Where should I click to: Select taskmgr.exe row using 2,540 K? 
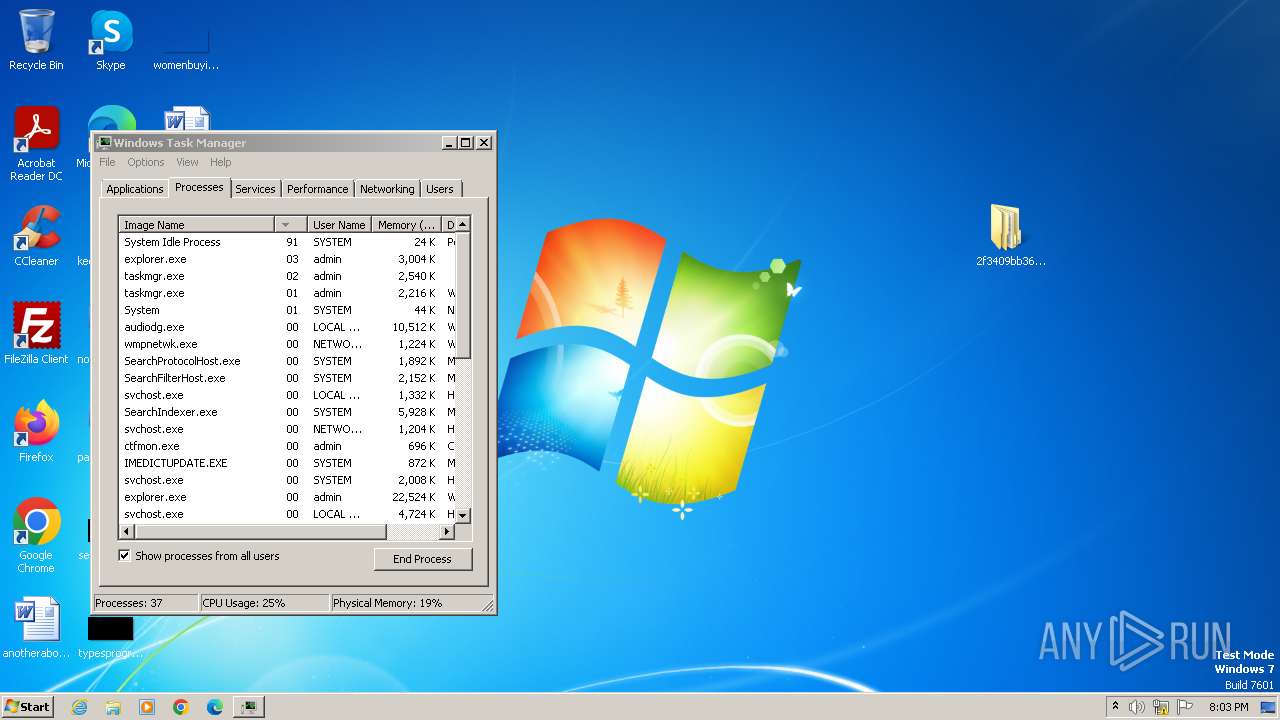click(287, 276)
